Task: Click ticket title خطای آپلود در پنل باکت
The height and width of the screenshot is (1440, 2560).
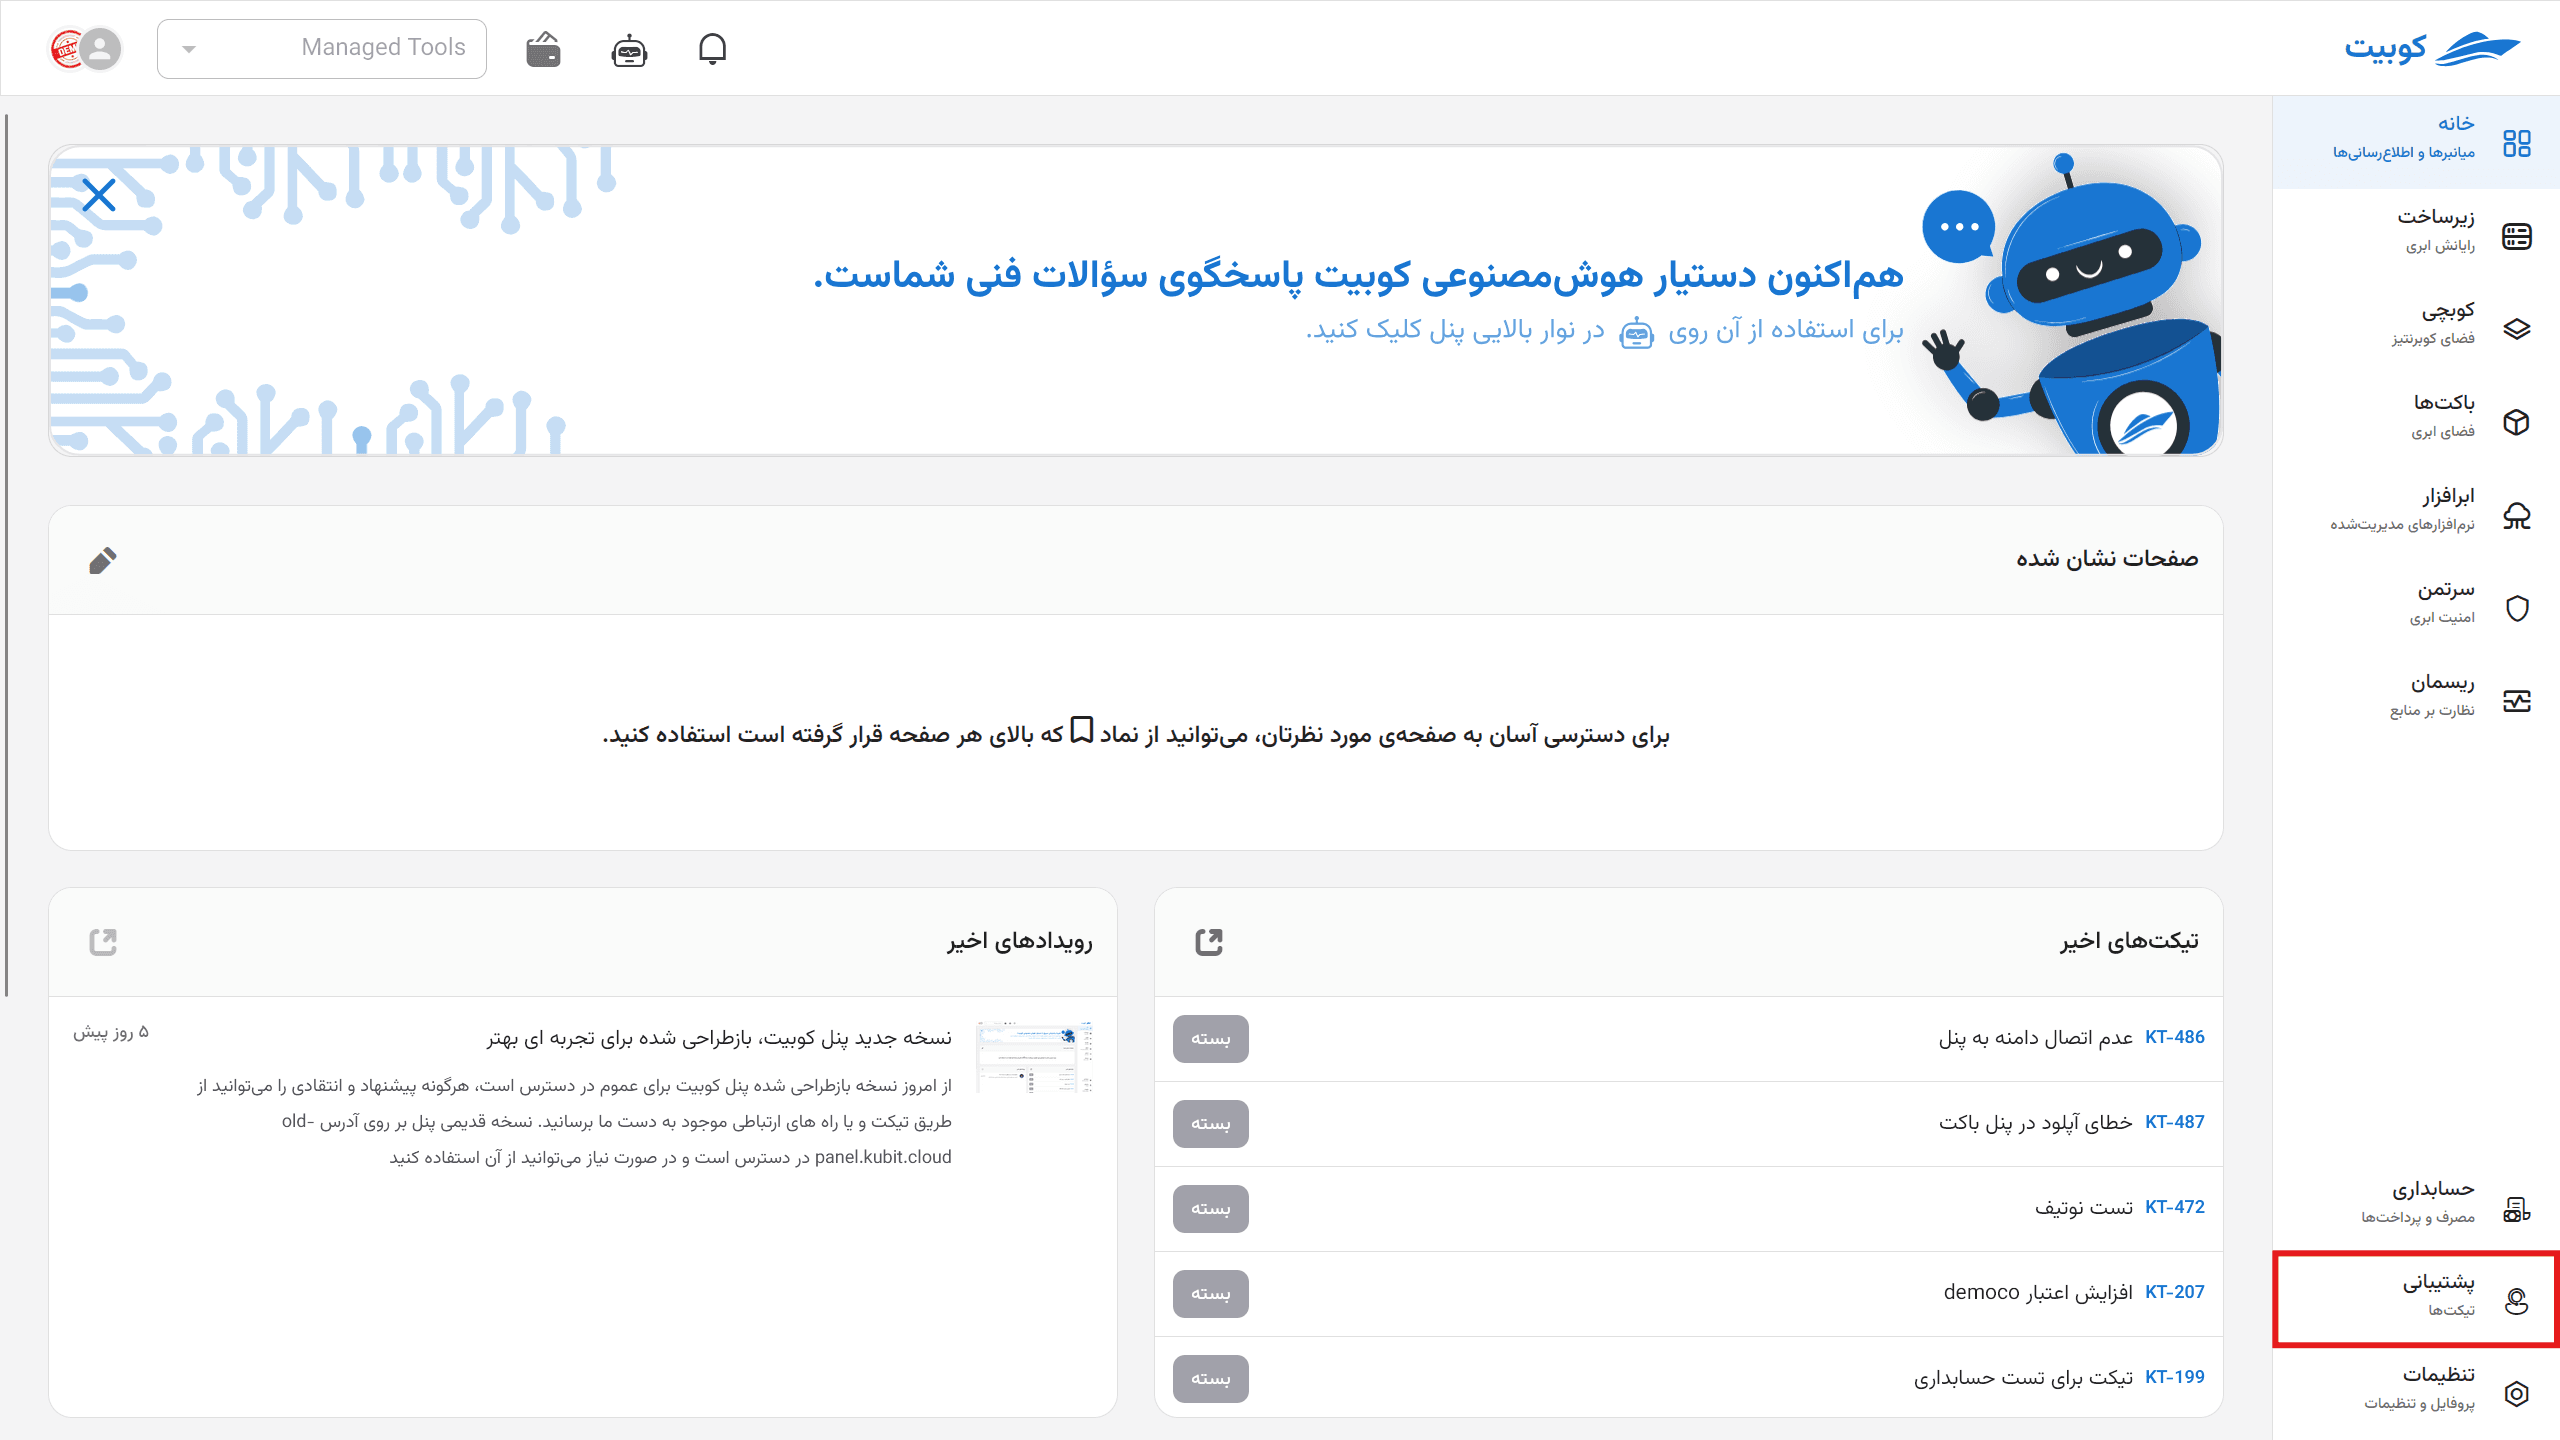Action: 2035,1123
